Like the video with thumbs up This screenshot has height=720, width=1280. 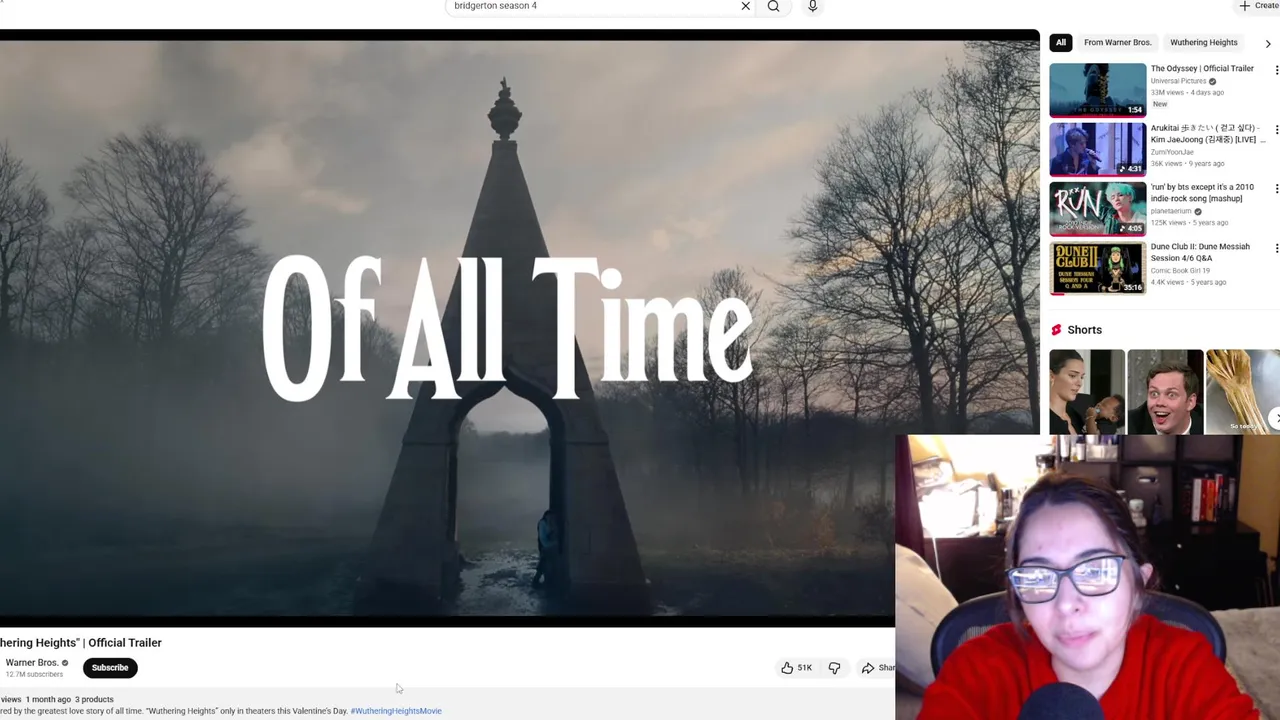pyautogui.click(x=796, y=668)
